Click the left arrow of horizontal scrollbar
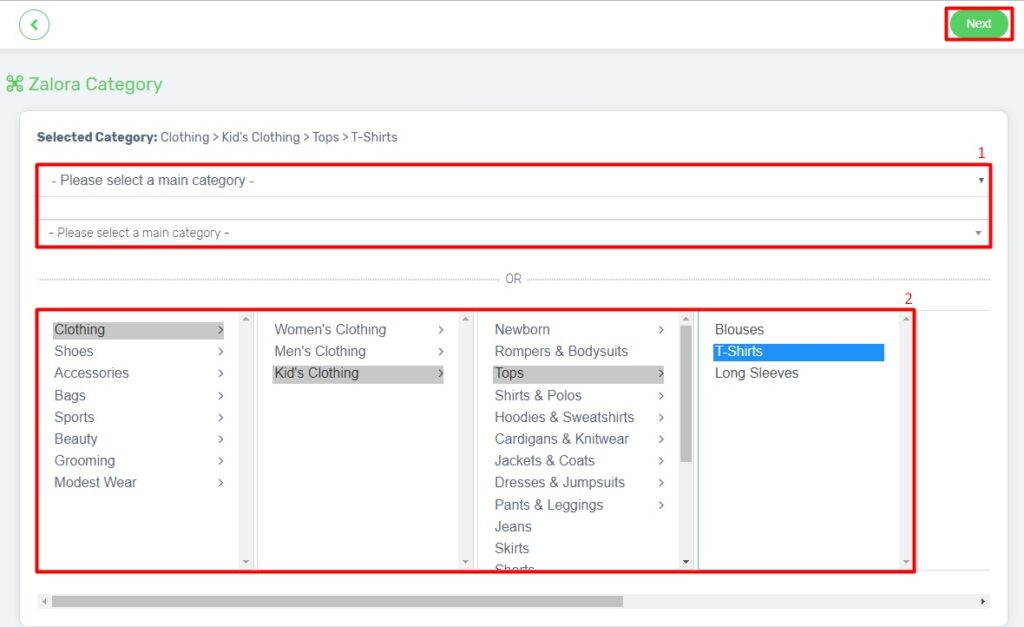The image size is (1024, 627). pyautogui.click(x=44, y=601)
